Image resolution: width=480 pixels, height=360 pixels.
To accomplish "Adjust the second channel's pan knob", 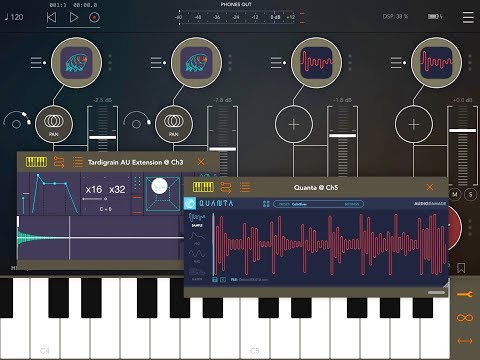I will point(137,121).
